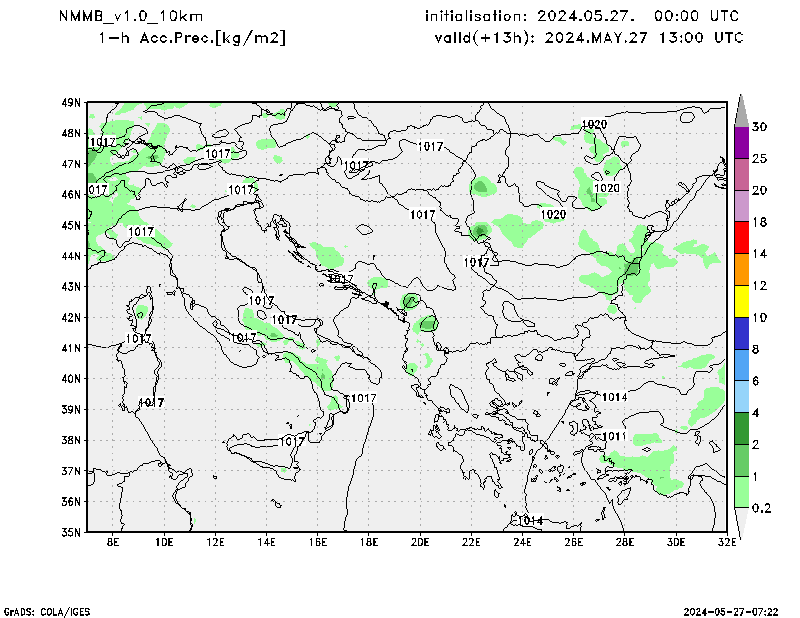This screenshot has height=618, width=800.
Task: Click the yellow 10–12 color bar segment
Action: [x=741, y=302]
